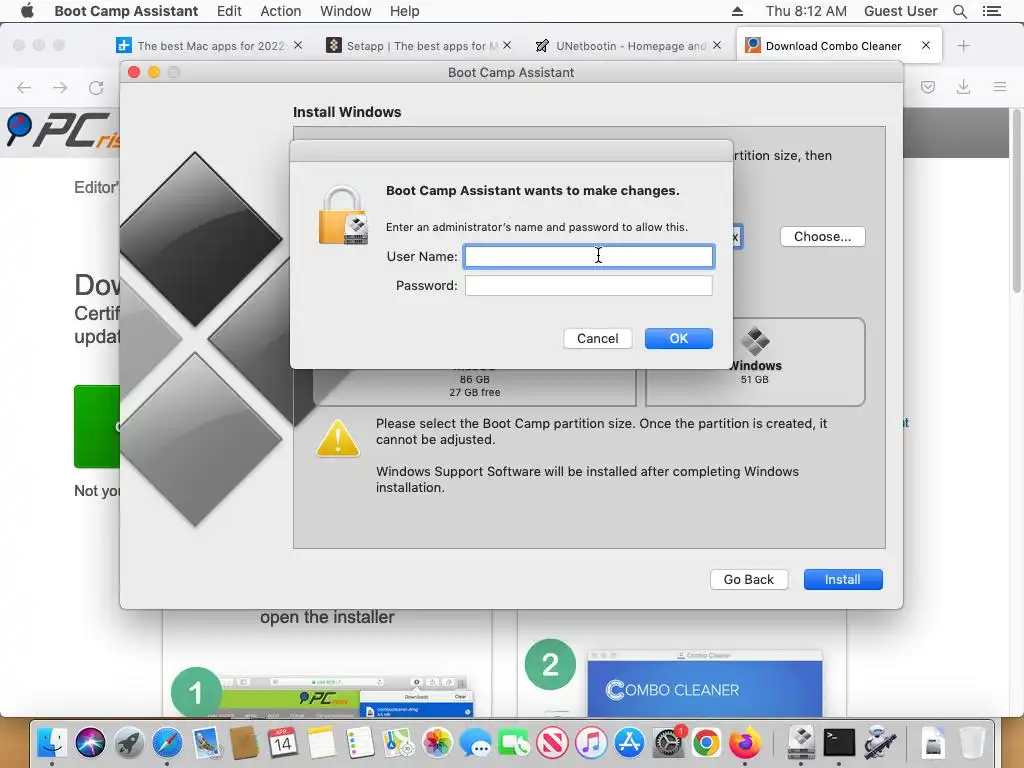Screen dimensions: 1024x768
Task: Open the document file icon in Dock
Action: click(x=934, y=743)
